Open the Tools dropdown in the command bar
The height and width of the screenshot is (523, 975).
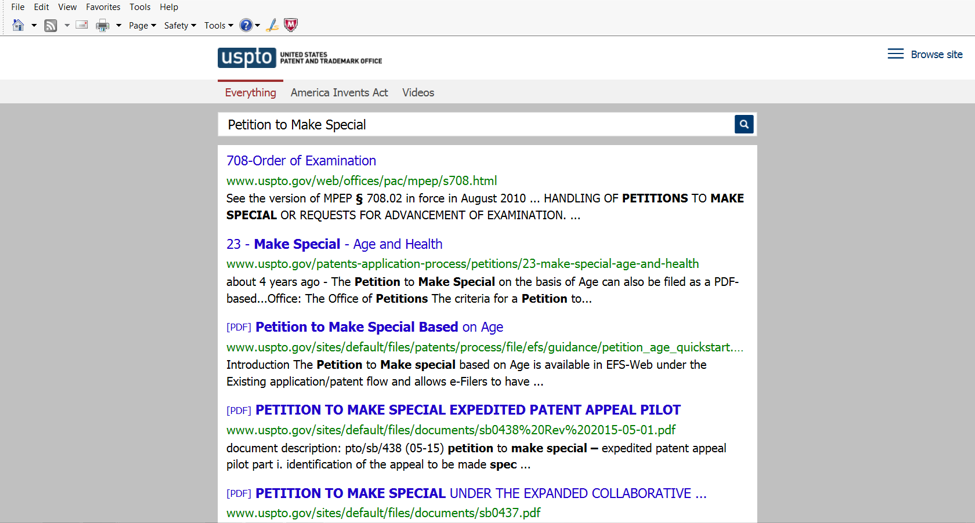tap(218, 25)
